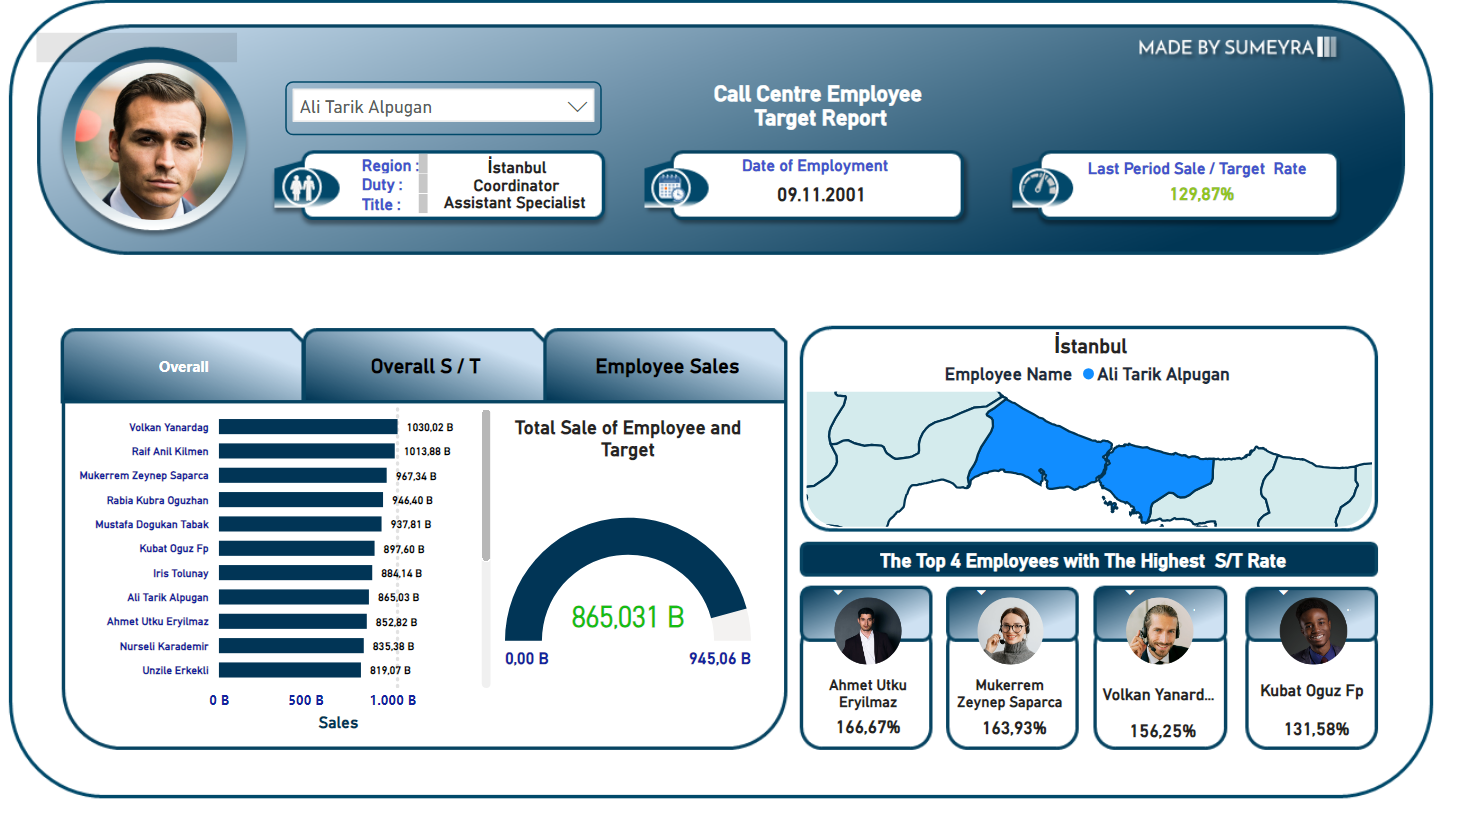
Task: Open the Overall S / T tab
Action: click(425, 367)
